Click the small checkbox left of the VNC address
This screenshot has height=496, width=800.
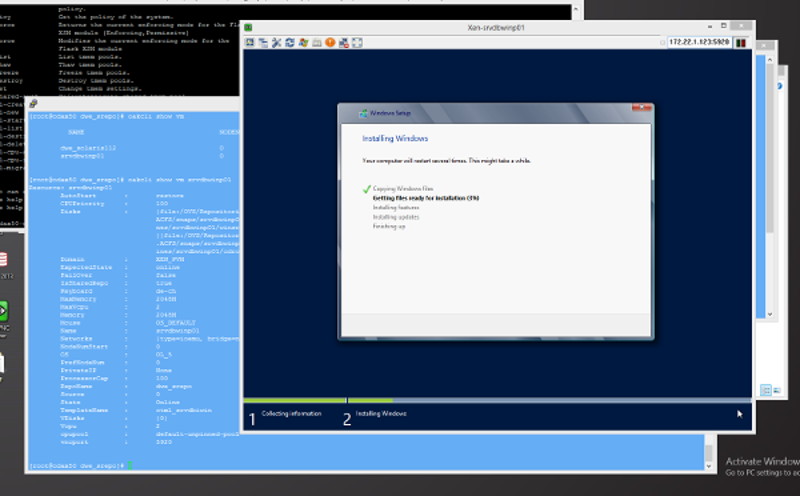tap(662, 43)
